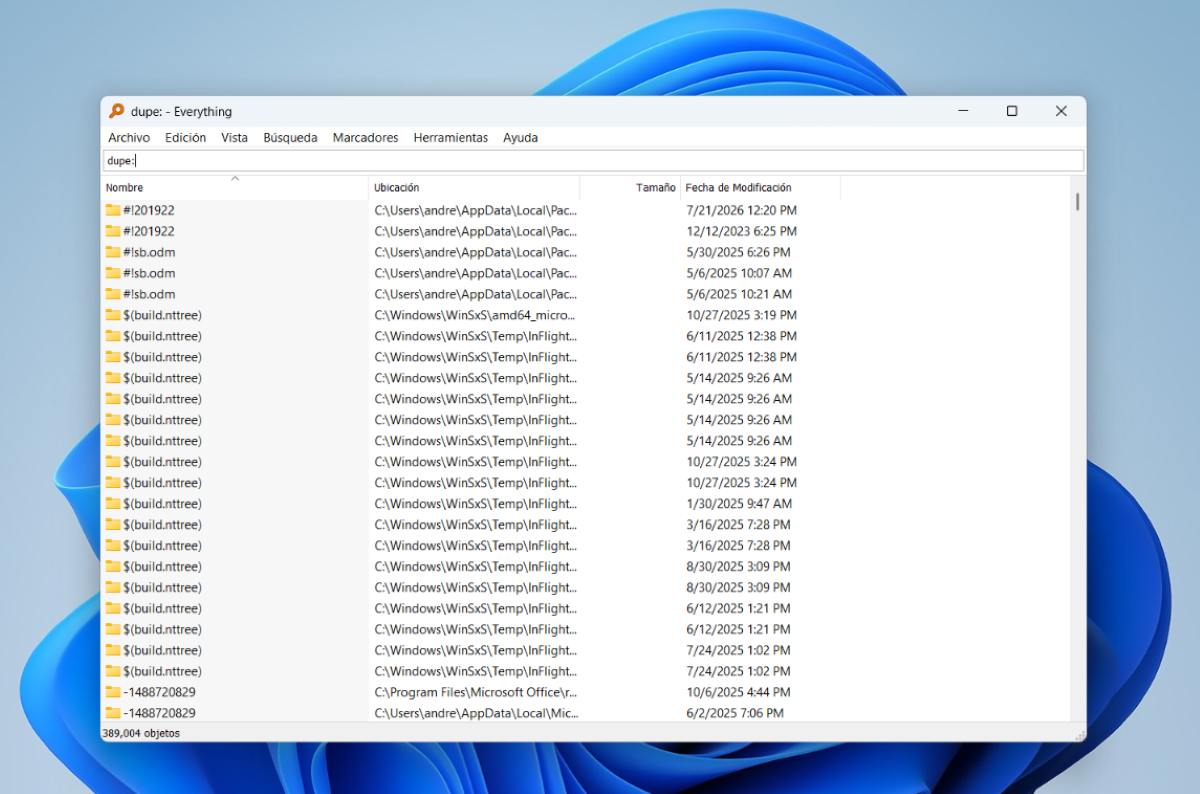Click the date 10/27/2025 3:19 PM
Screen dimensions: 1200x794
coord(741,315)
